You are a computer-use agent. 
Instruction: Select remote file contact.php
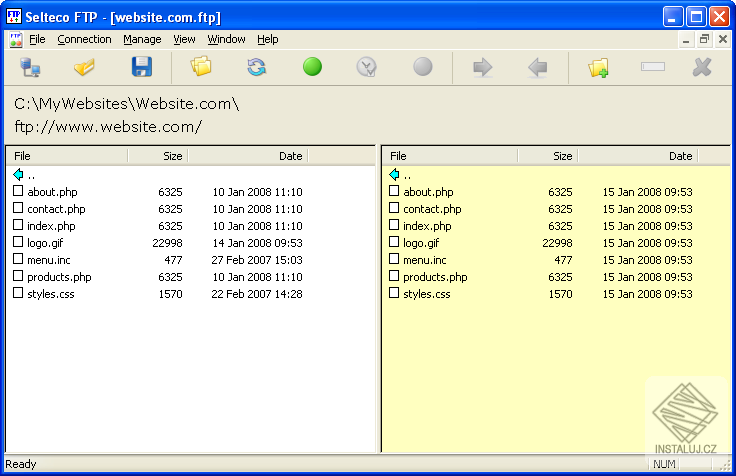coord(432,209)
